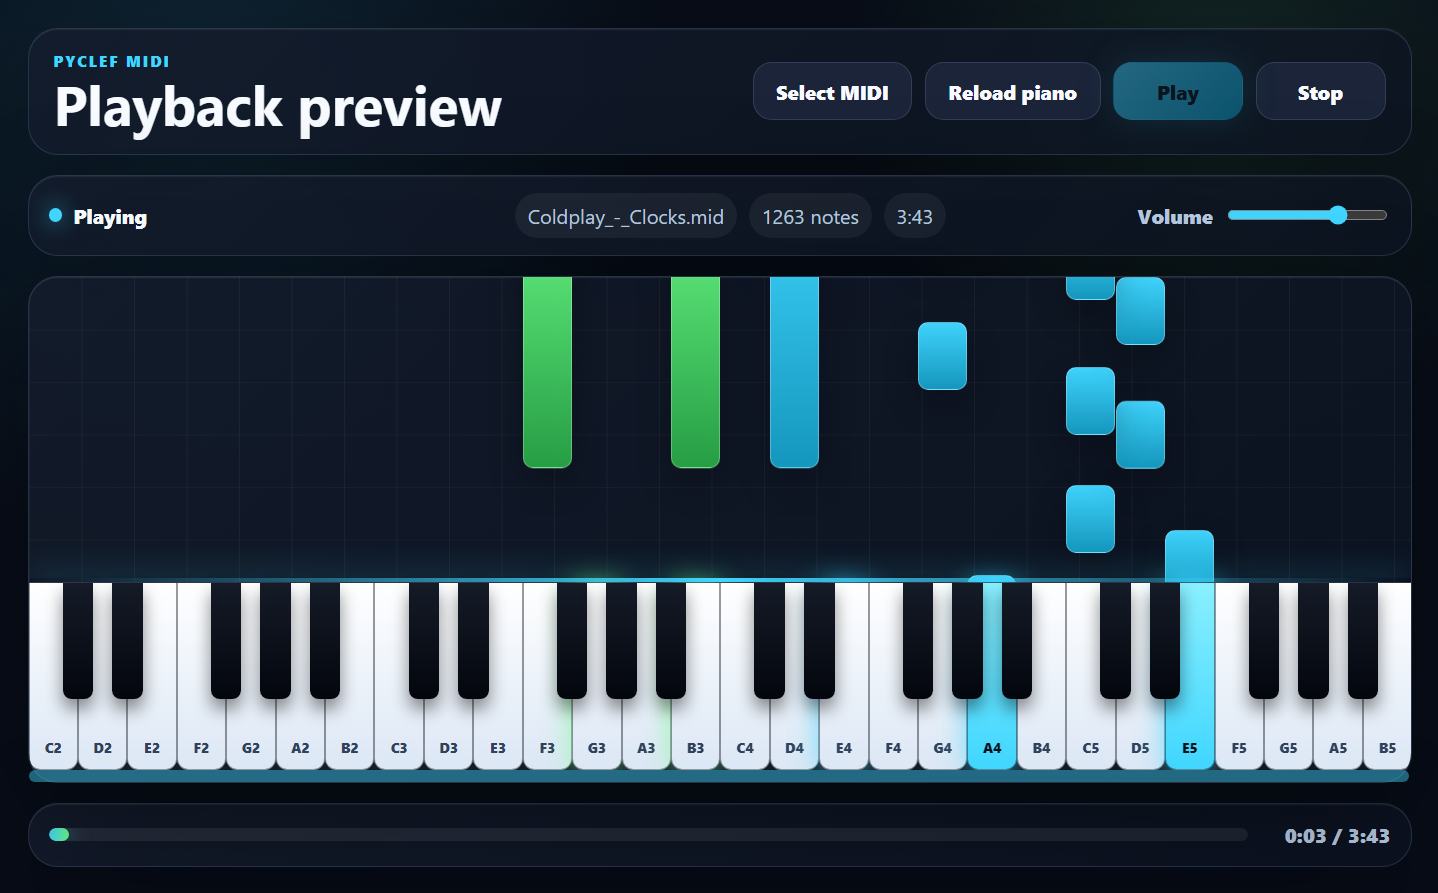Click the Coldplay_-_Clocks.mid file chip

(x=626, y=217)
